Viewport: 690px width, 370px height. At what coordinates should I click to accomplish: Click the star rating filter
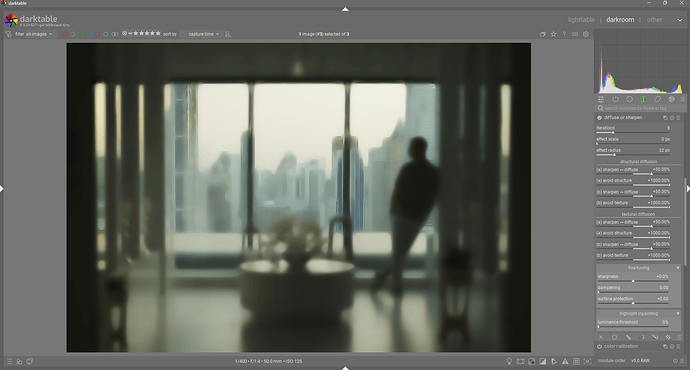141,34
